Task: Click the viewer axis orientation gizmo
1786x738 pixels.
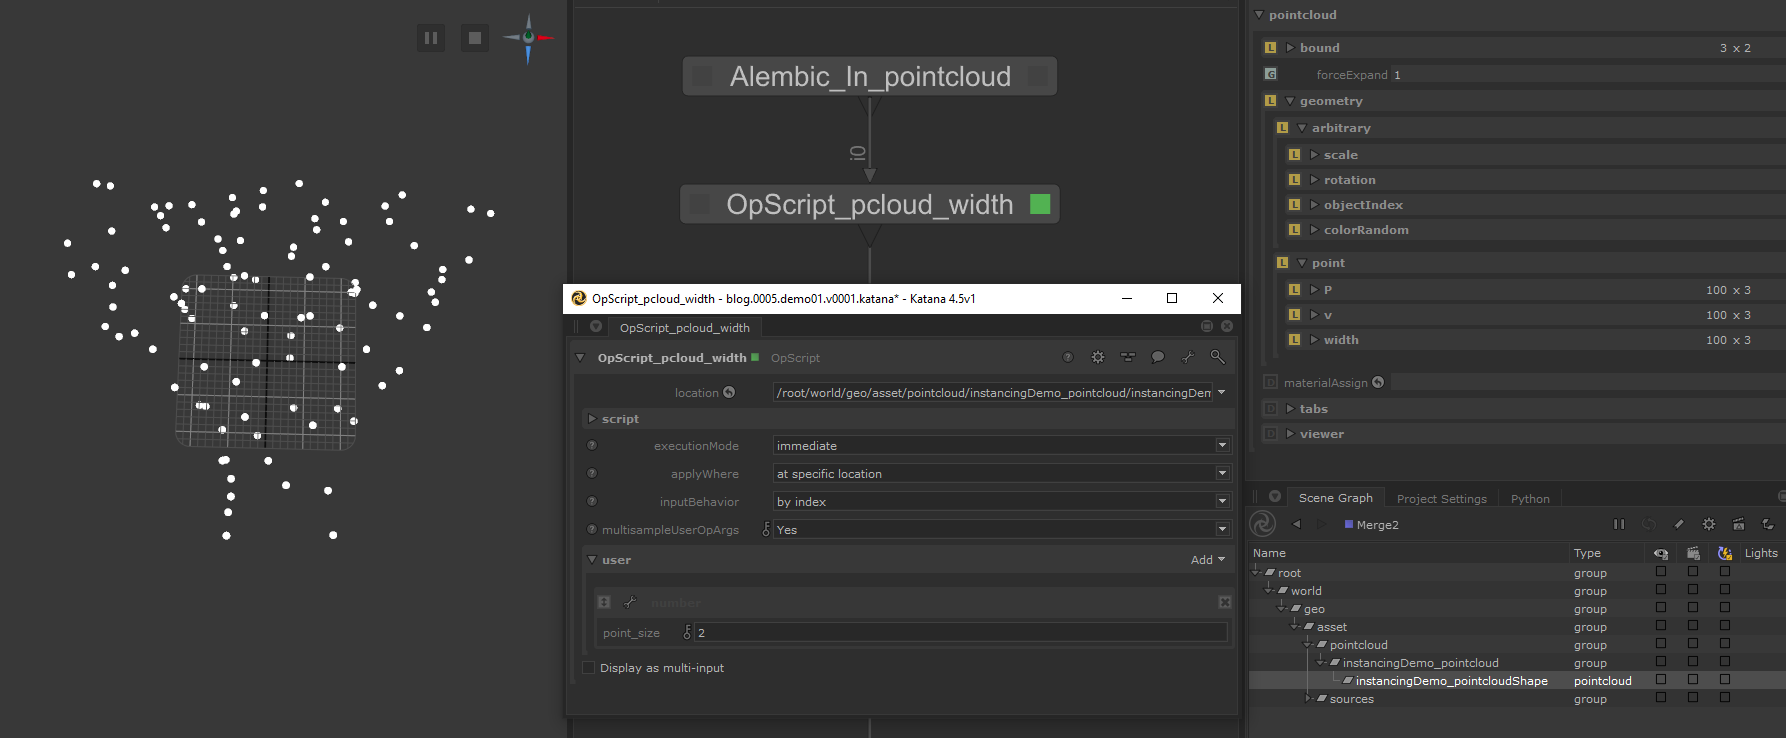Action: click(x=529, y=38)
